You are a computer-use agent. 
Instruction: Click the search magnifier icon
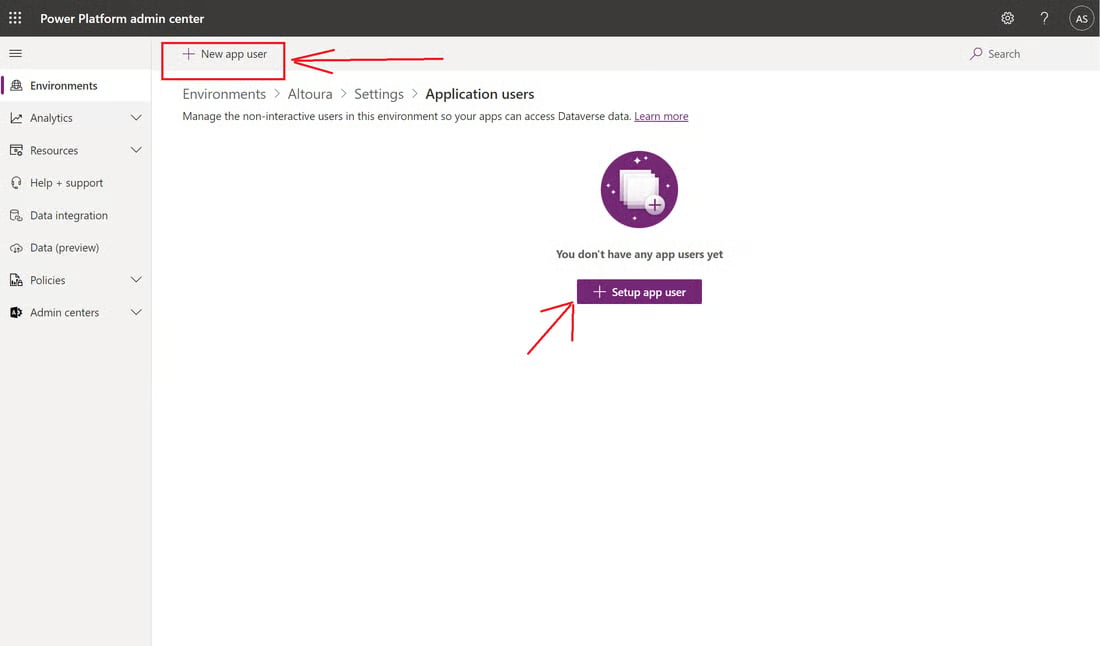pos(976,53)
